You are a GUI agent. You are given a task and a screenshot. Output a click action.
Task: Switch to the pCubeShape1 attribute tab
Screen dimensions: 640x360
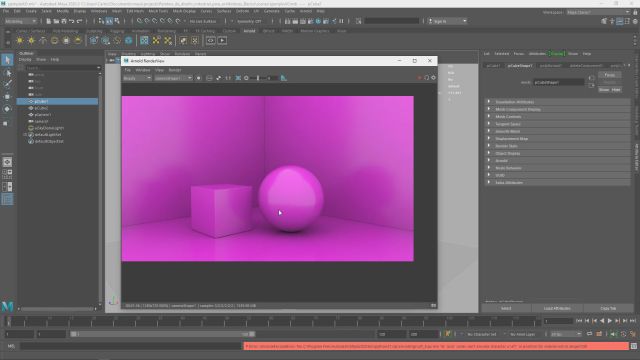click(520, 65)
